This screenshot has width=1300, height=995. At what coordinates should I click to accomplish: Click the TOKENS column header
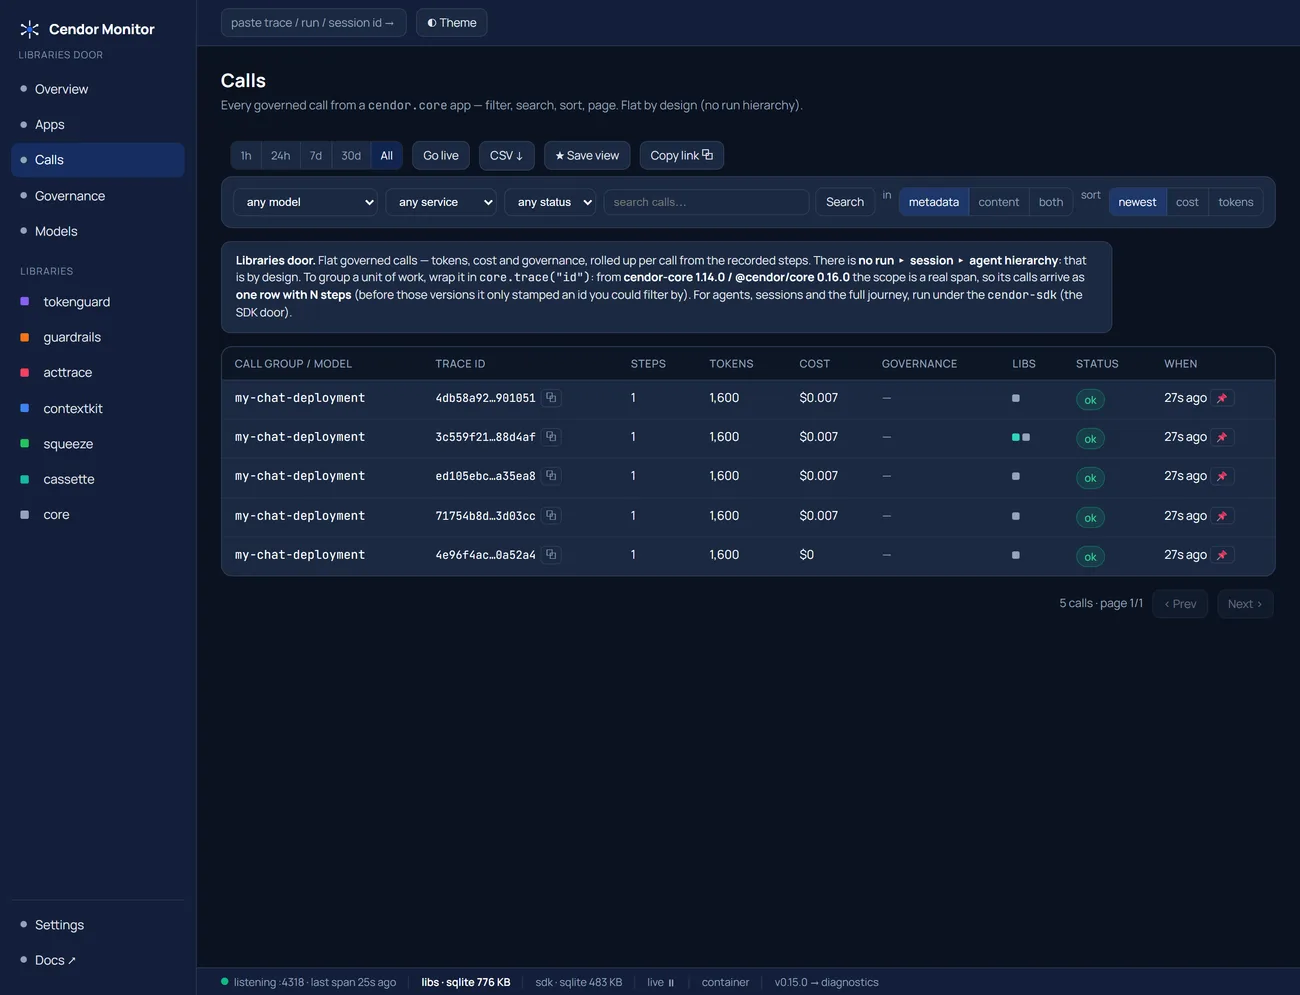[x=731, y=364]
